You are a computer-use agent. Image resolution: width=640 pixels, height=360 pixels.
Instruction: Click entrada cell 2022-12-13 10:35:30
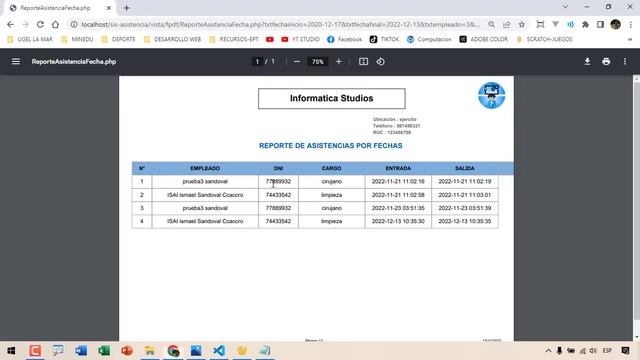point(398,221)
